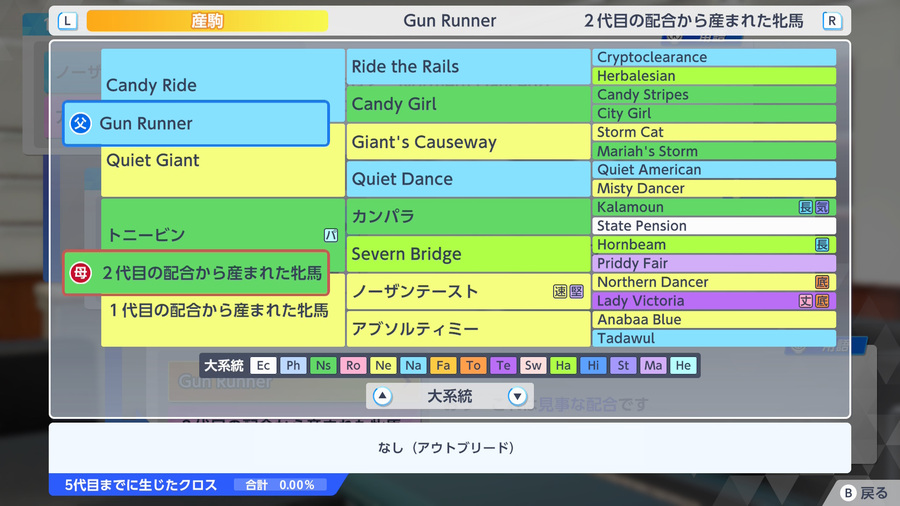900x506 pixels.
Task: Click the Na lineage color swatch
Action: (x=413, y=365)
